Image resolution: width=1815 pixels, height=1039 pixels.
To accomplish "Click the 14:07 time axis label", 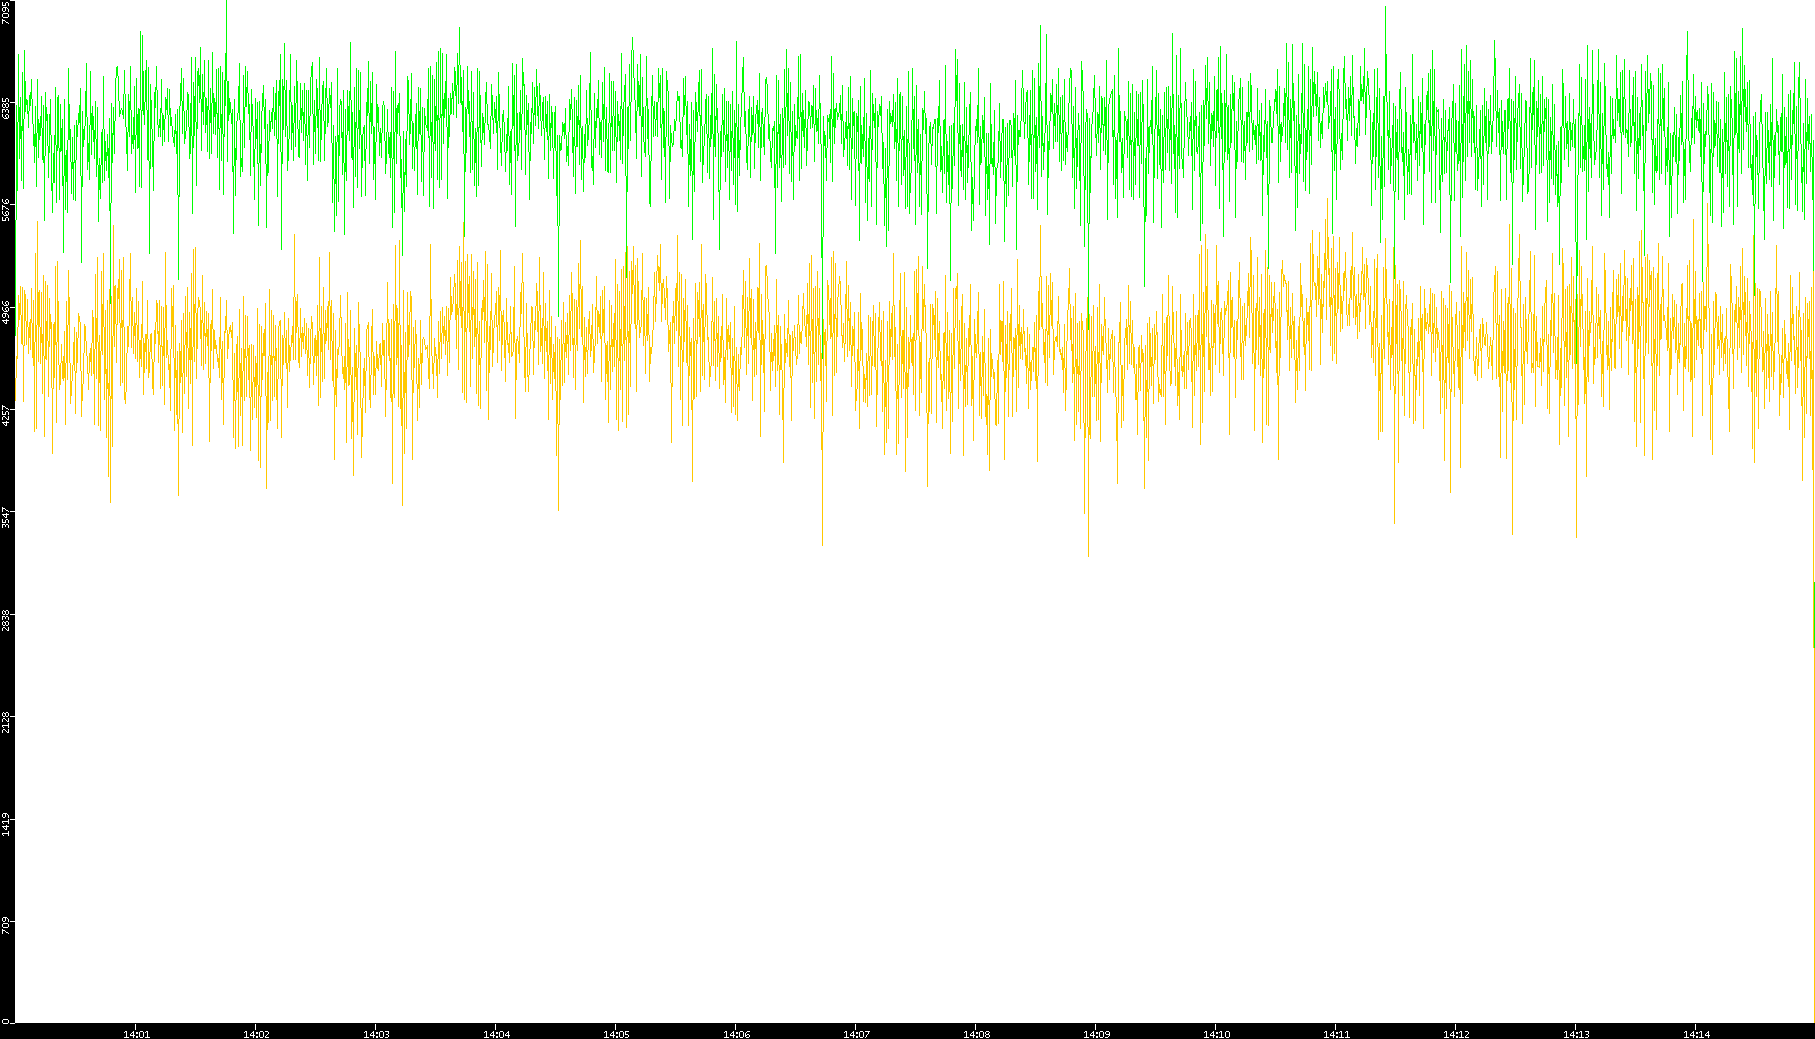I will [x=856, y=1033].
